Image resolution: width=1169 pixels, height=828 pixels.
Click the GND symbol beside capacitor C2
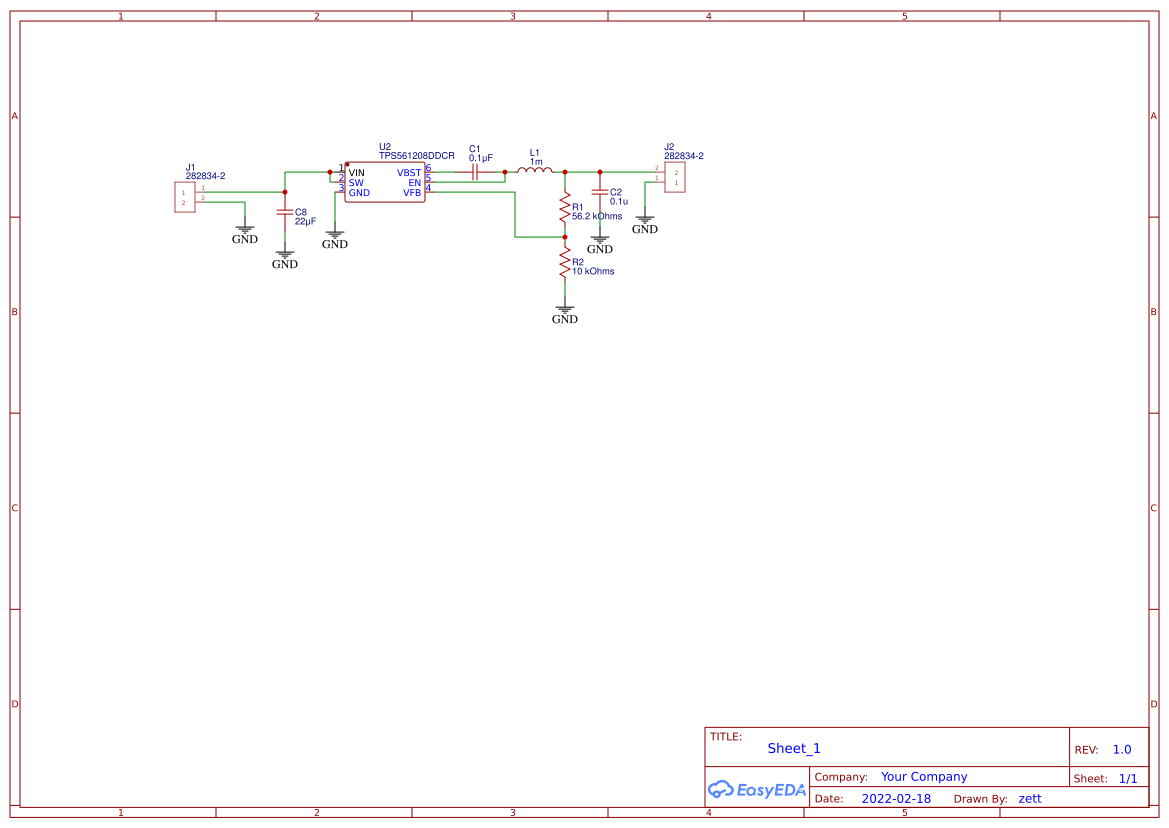coord(600,238)
